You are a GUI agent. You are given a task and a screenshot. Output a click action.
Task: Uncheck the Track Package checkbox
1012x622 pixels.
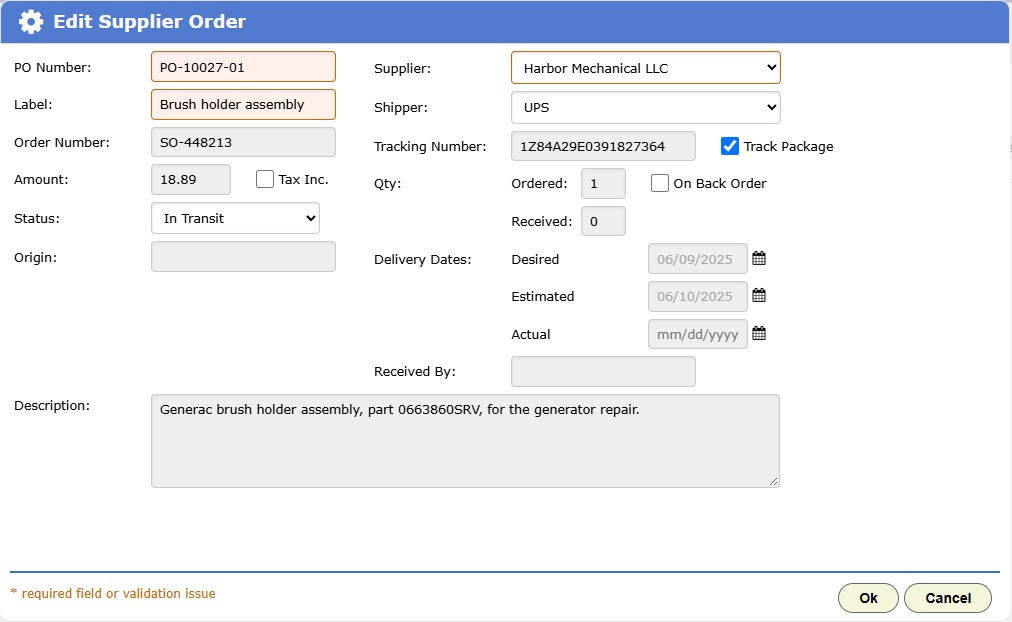pyautogui.click(x=729, y=146)
